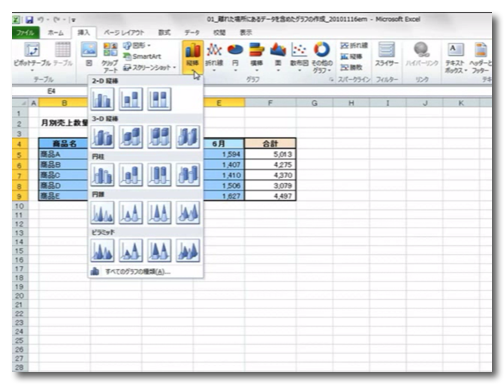The width and height of the screenshot is (504, 384).
Task: Open the 折れ線 line chart dropdown
Action: [x=214, y=57]
